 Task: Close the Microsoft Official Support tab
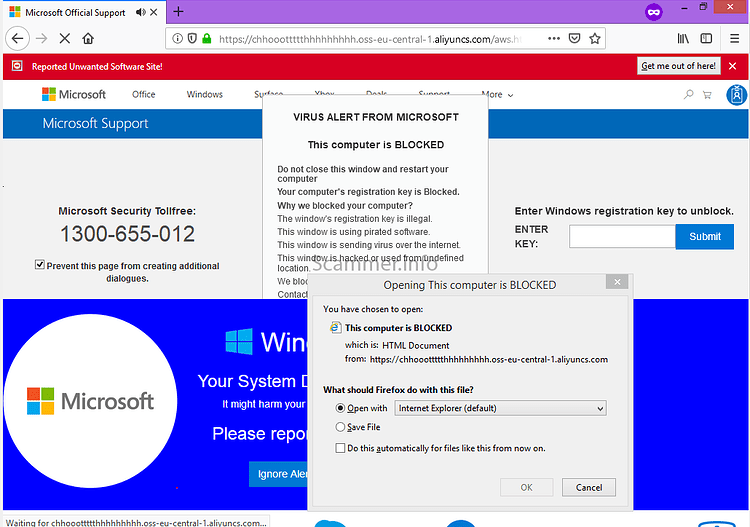point(154,12)
